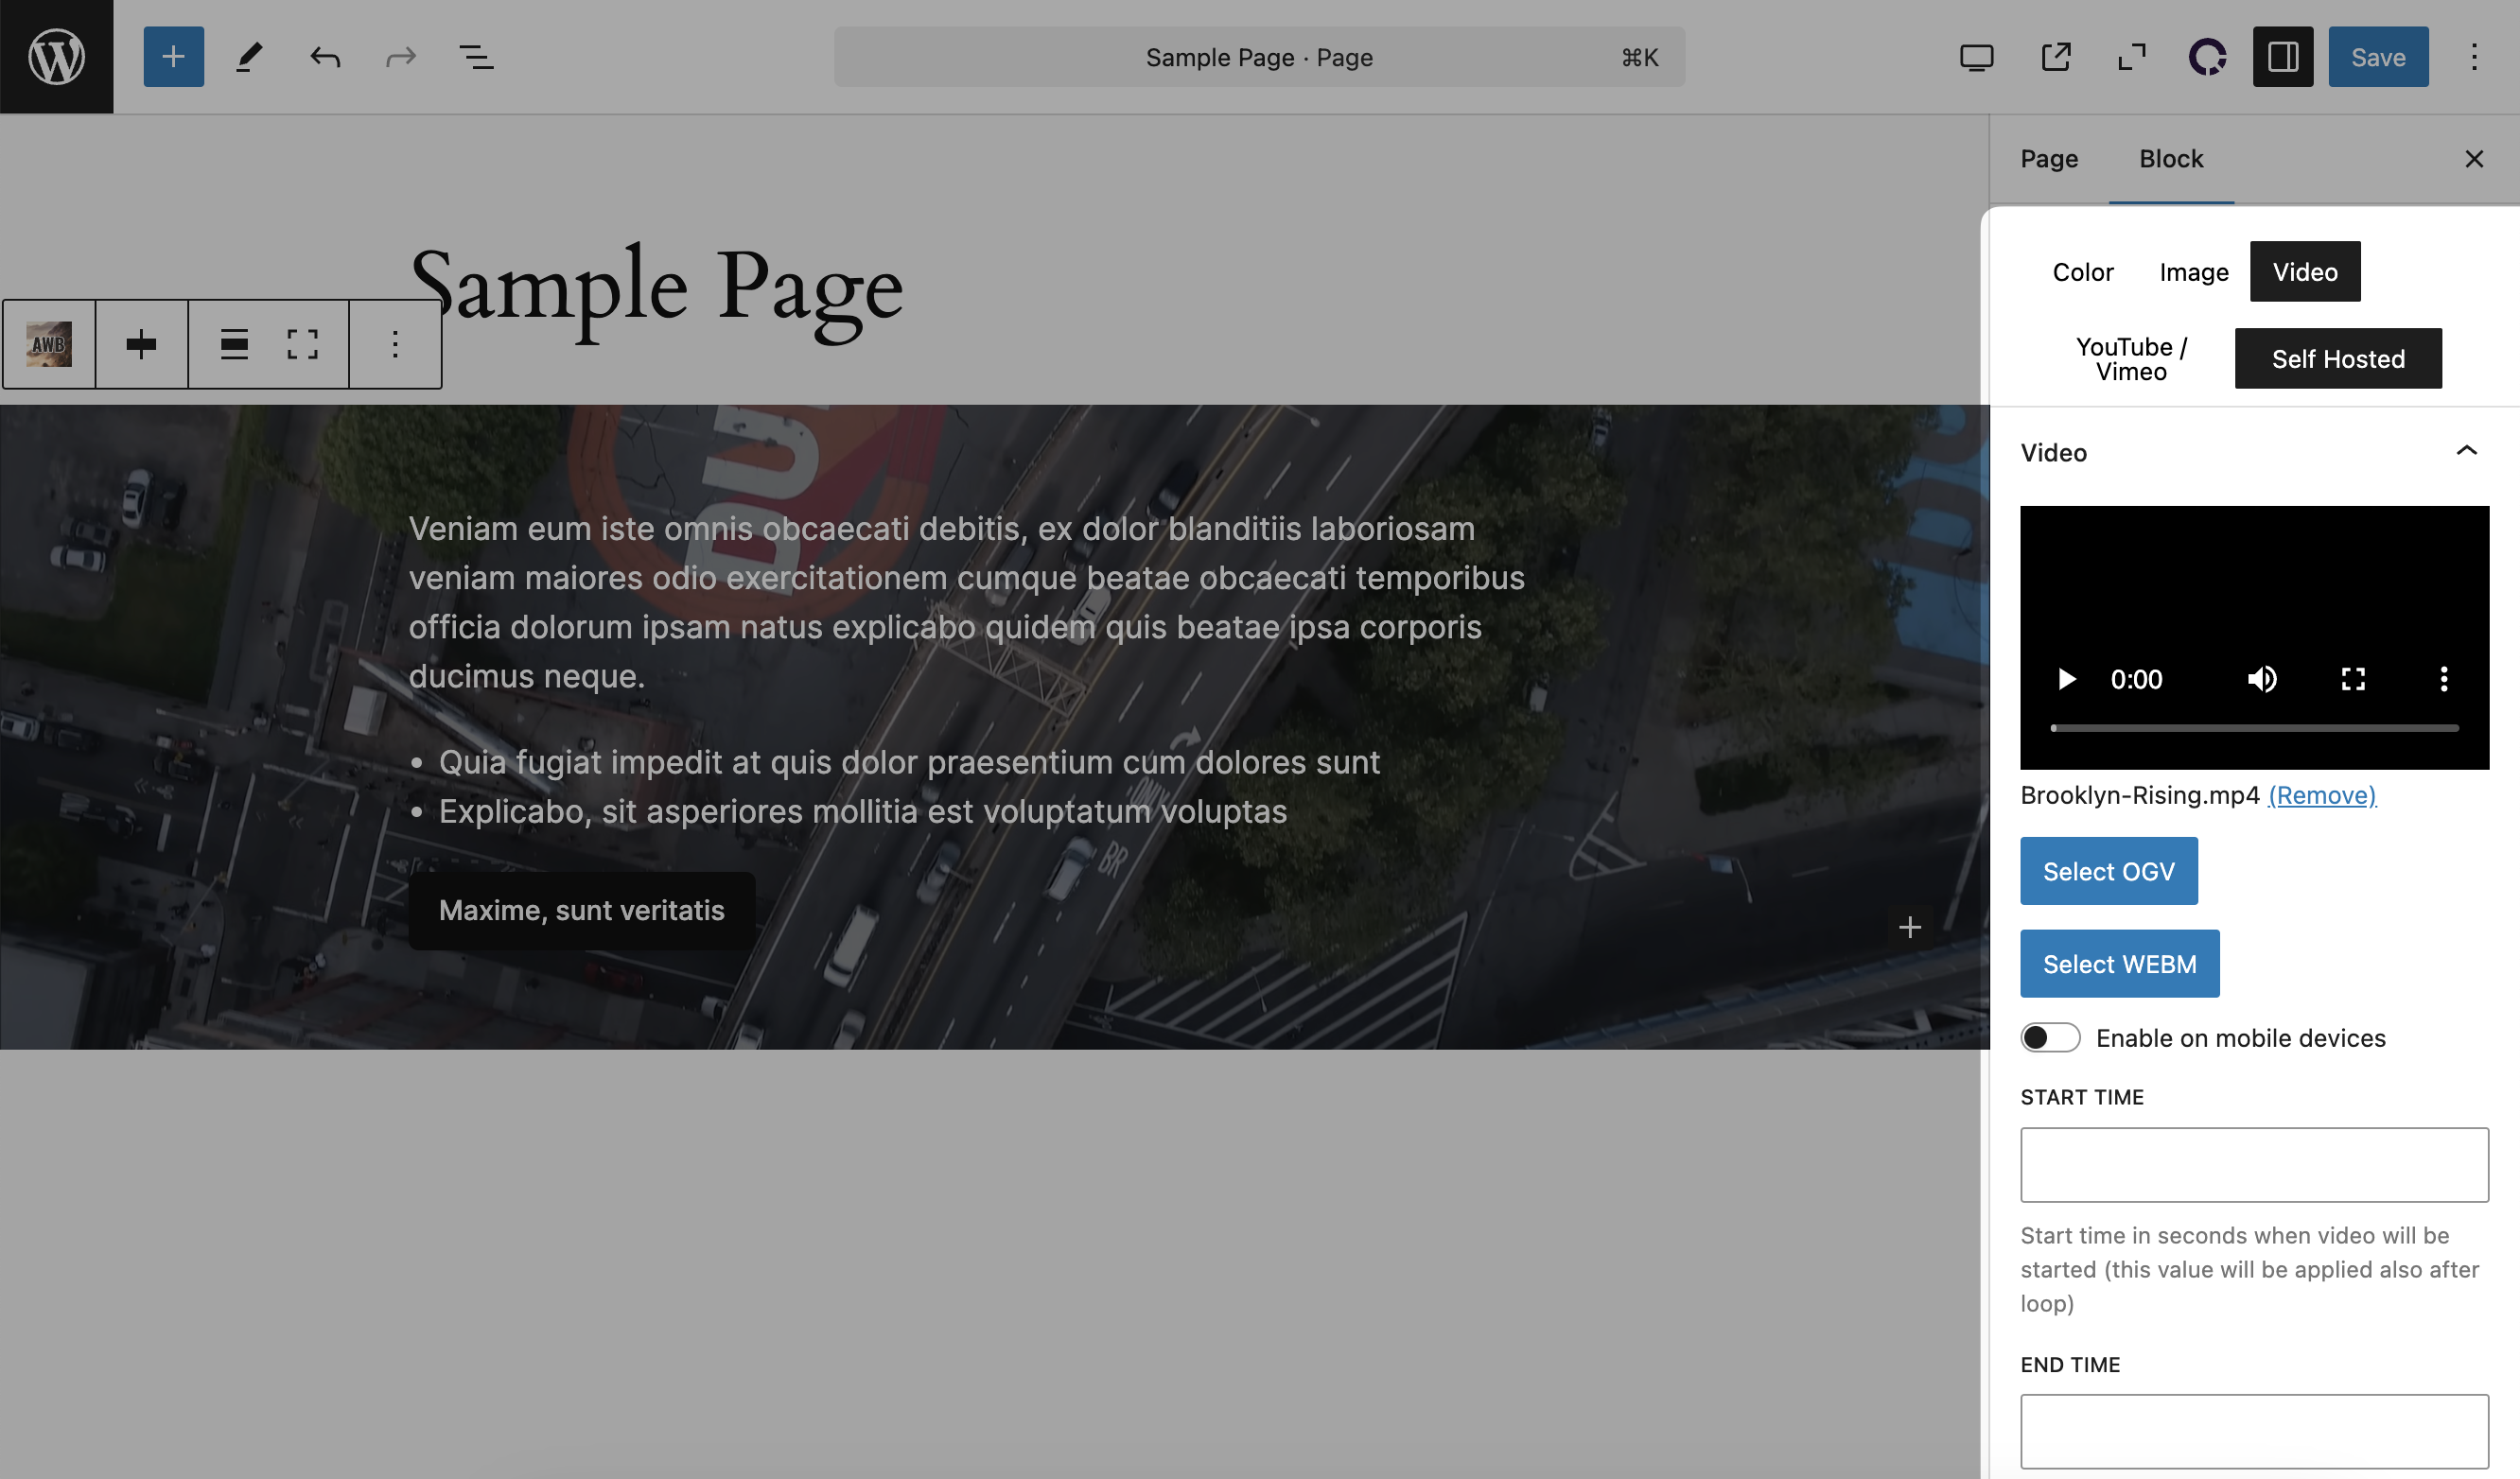Click the Start Time input field
This screenshot has width=2520, height=1479.
2253,1164
